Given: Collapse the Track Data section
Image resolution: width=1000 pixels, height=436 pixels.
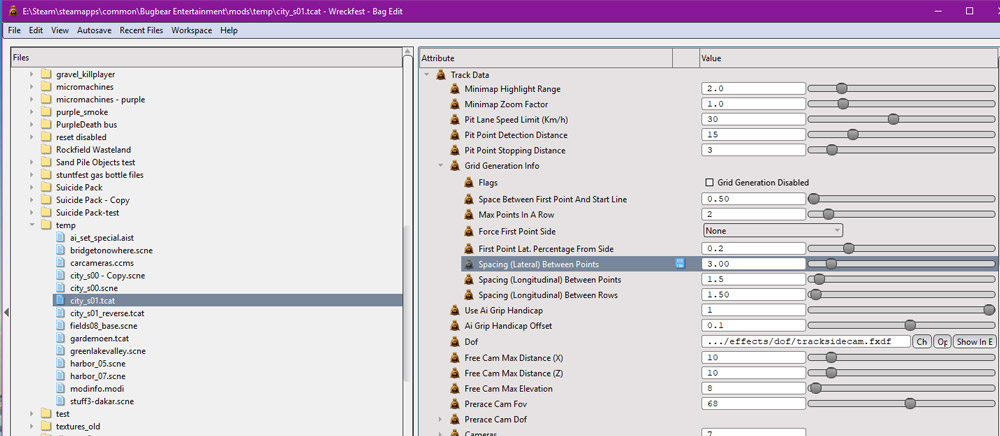Looking at the screenshot, I should [x=427, y=75].
